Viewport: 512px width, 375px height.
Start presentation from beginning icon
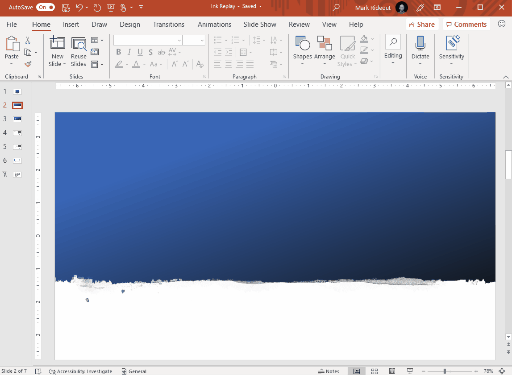click(x=111, y=7)
